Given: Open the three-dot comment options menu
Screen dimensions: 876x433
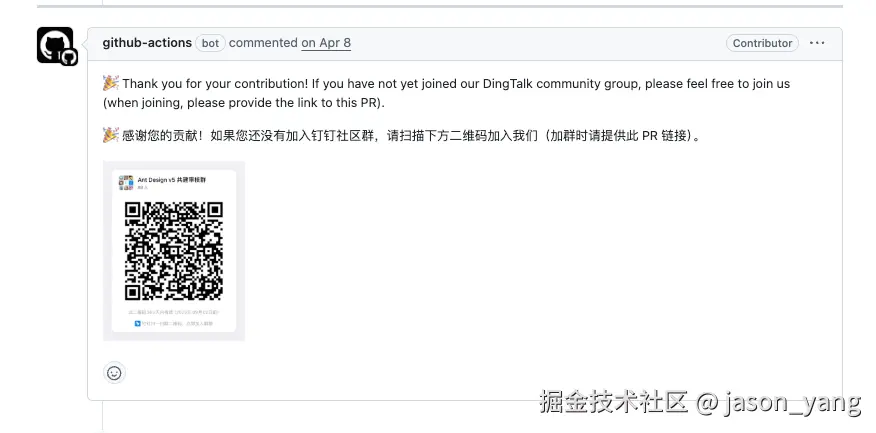Looking at the screenshot, I should point(817,43).
